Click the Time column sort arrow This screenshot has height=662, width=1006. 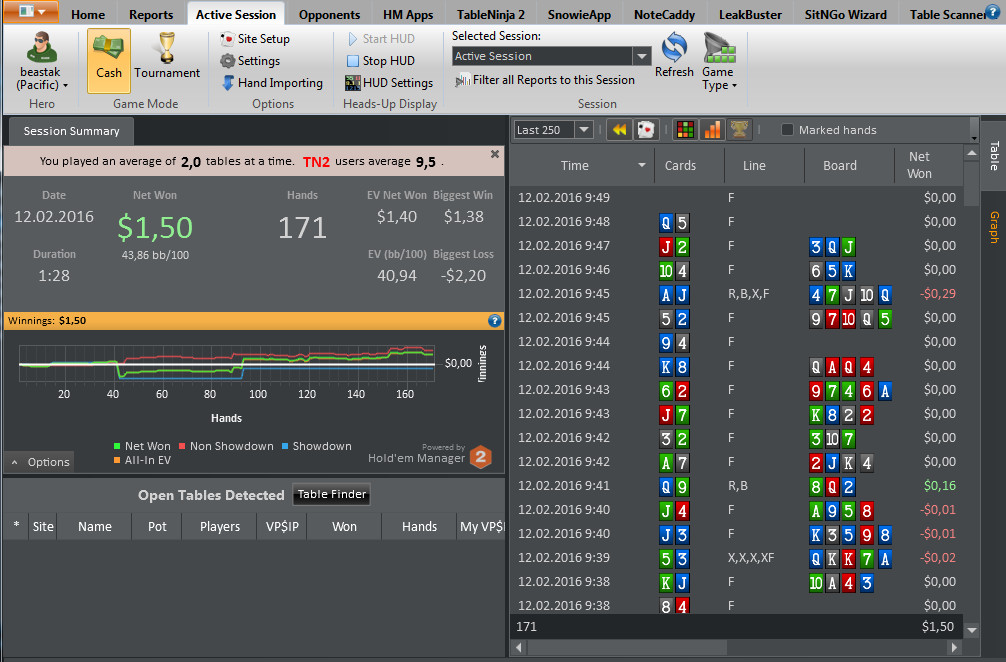(642, 166)
